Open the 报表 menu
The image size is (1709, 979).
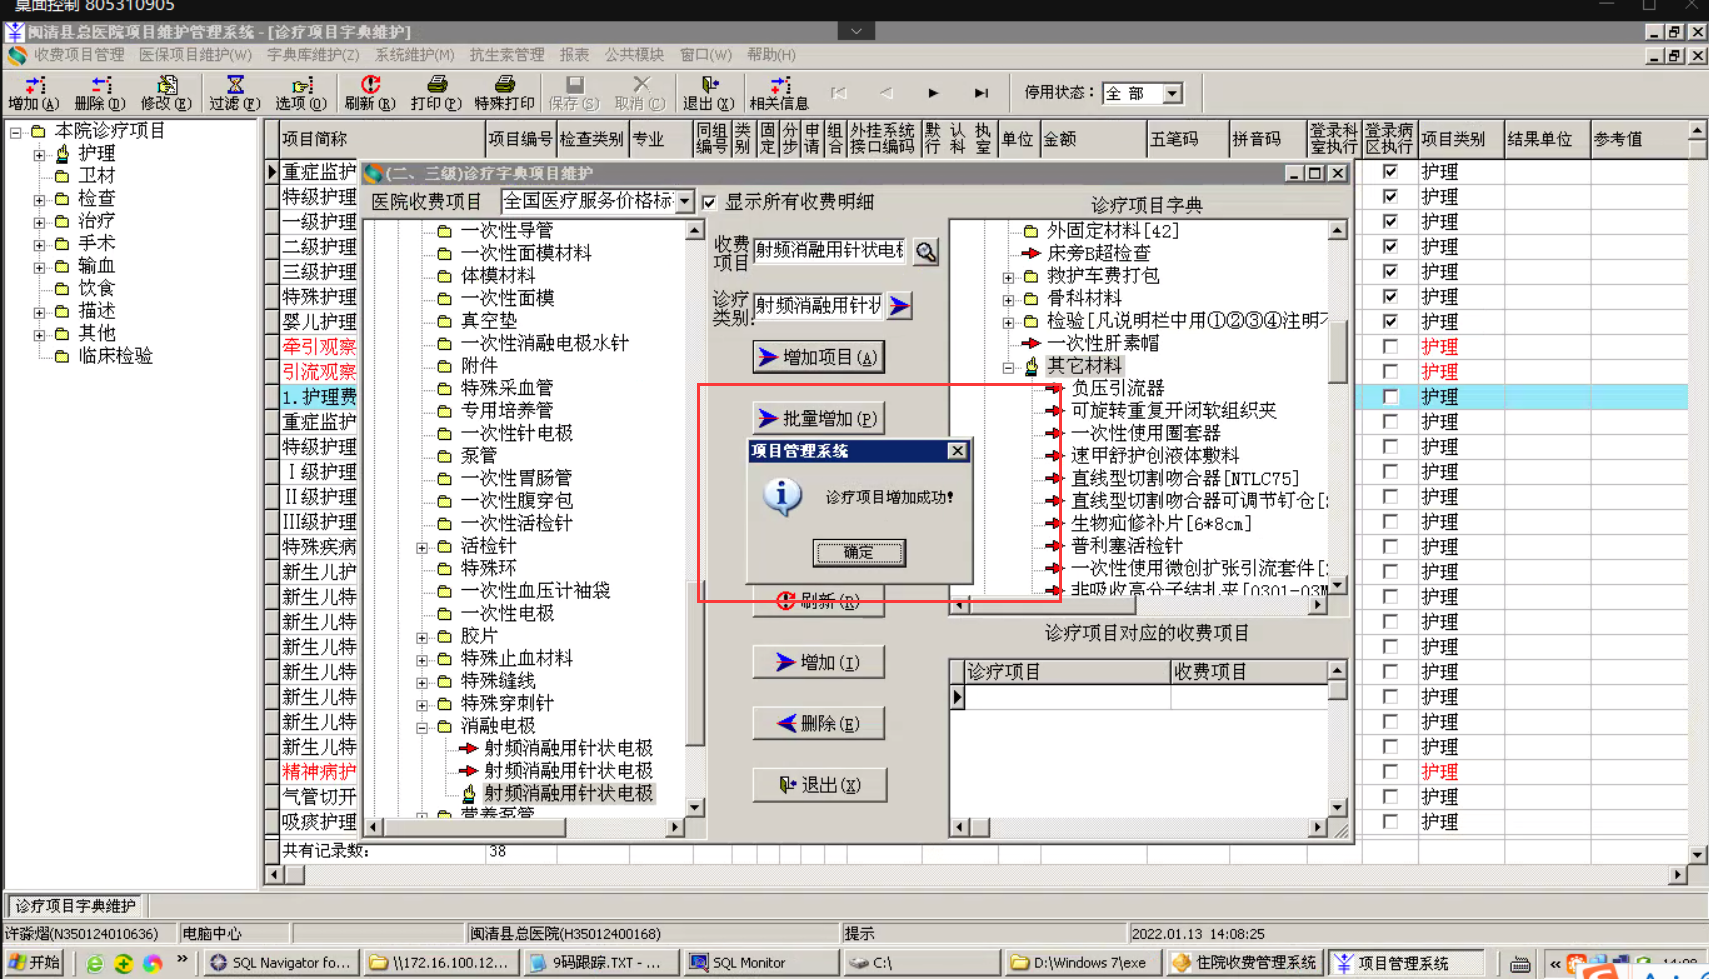tap(574, 55)
